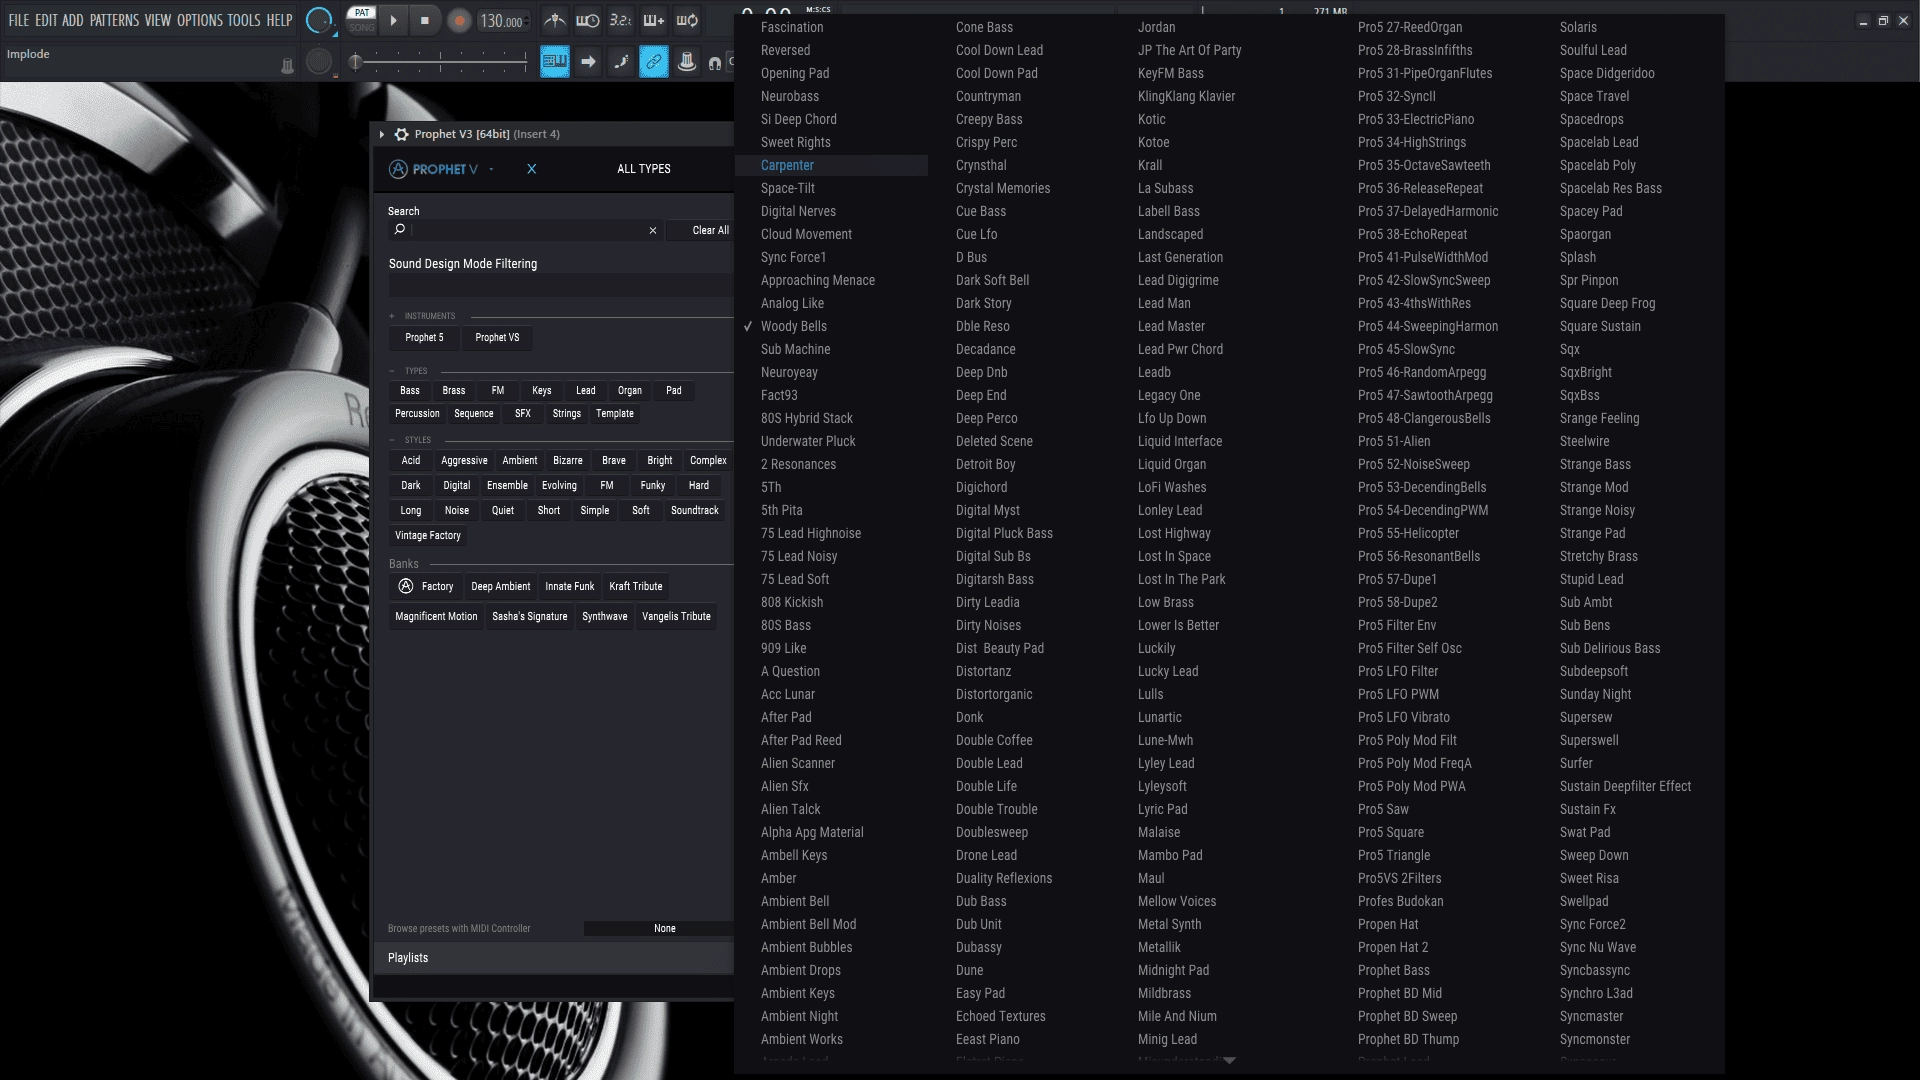
Task: Toggle the Prophet 5 instrument filter
Action: click(424, 338)
